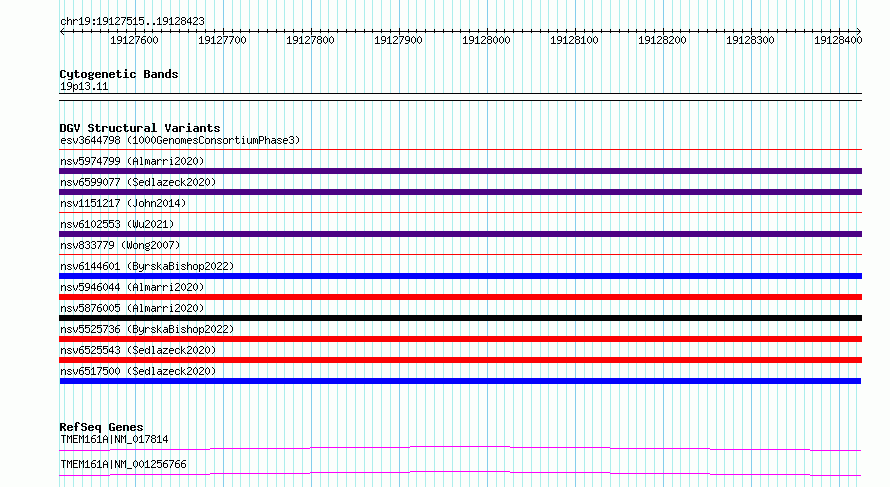Screen dimensions: 890x487
Task: Click the purple bar under nsv6599077
Action: coord(460,192)
